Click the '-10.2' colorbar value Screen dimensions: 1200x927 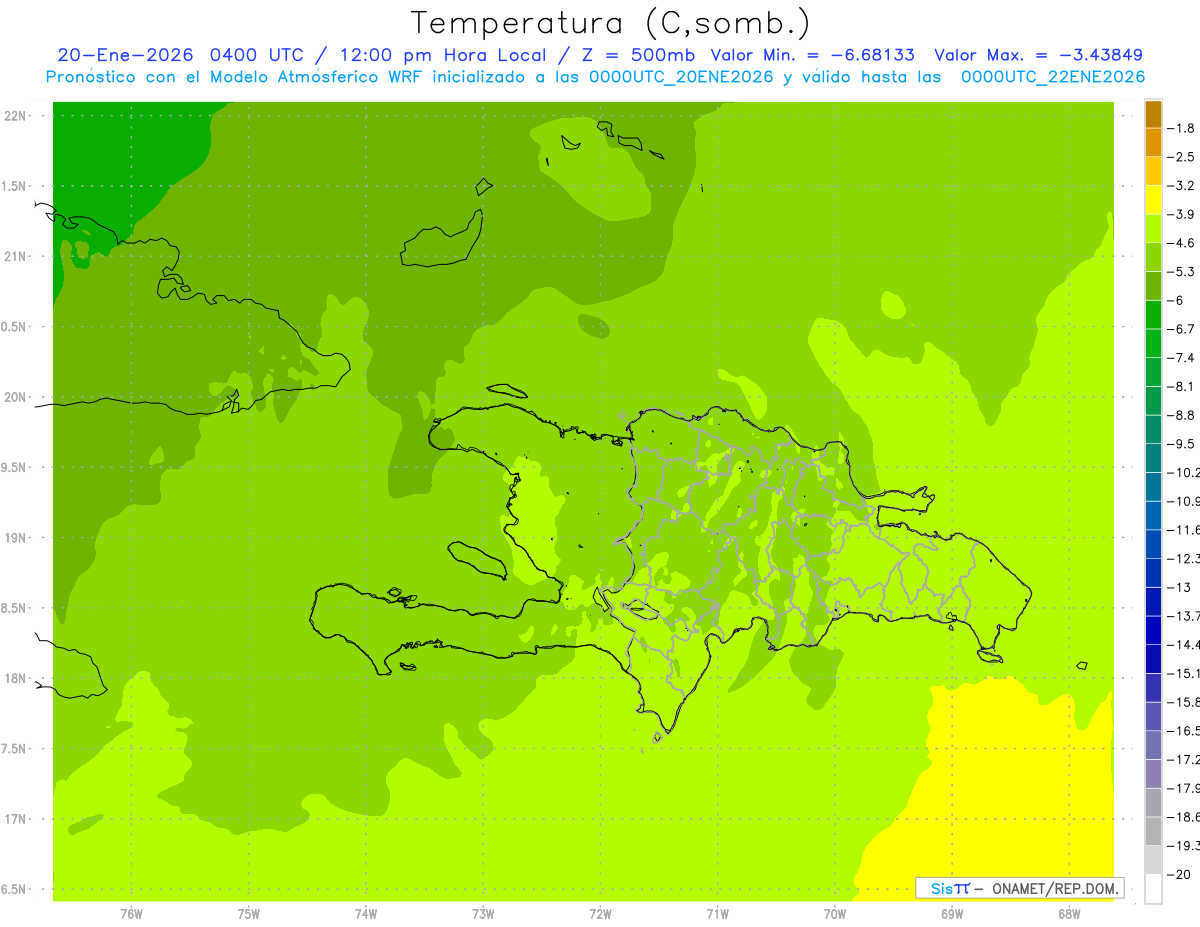click(x=1185, y=472)
